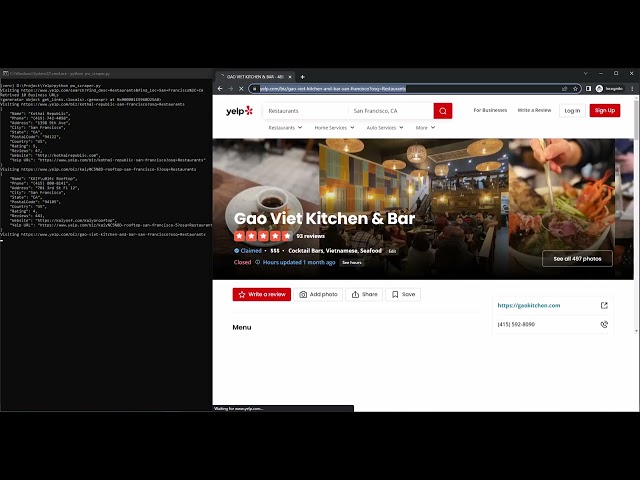Click Hours updated 1 month ago text
Image resolution: width=640 pixels, height=480 pixels.
299,262
